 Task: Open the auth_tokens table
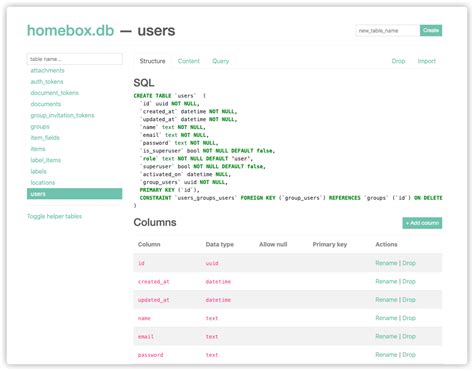[x=47, y=82]
